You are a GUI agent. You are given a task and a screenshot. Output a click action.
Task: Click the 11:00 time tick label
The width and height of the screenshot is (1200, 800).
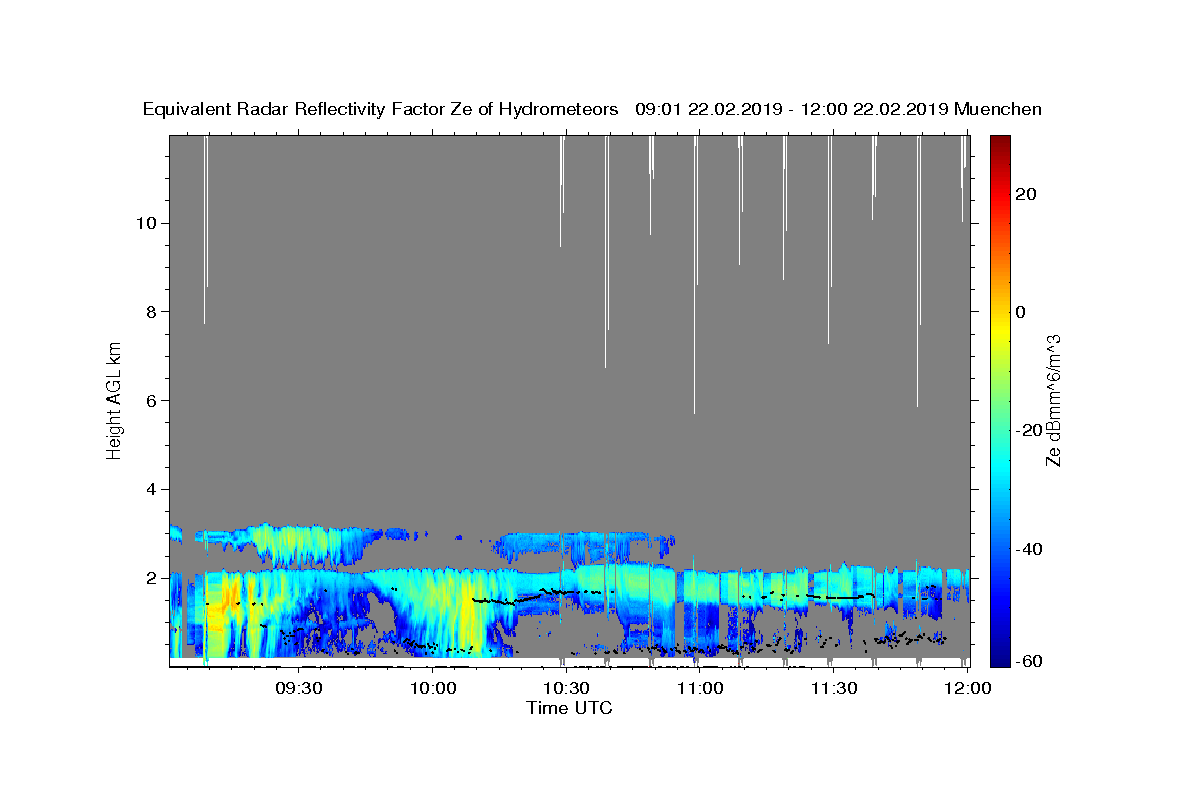pyautogui.click(x=700, y=688)
